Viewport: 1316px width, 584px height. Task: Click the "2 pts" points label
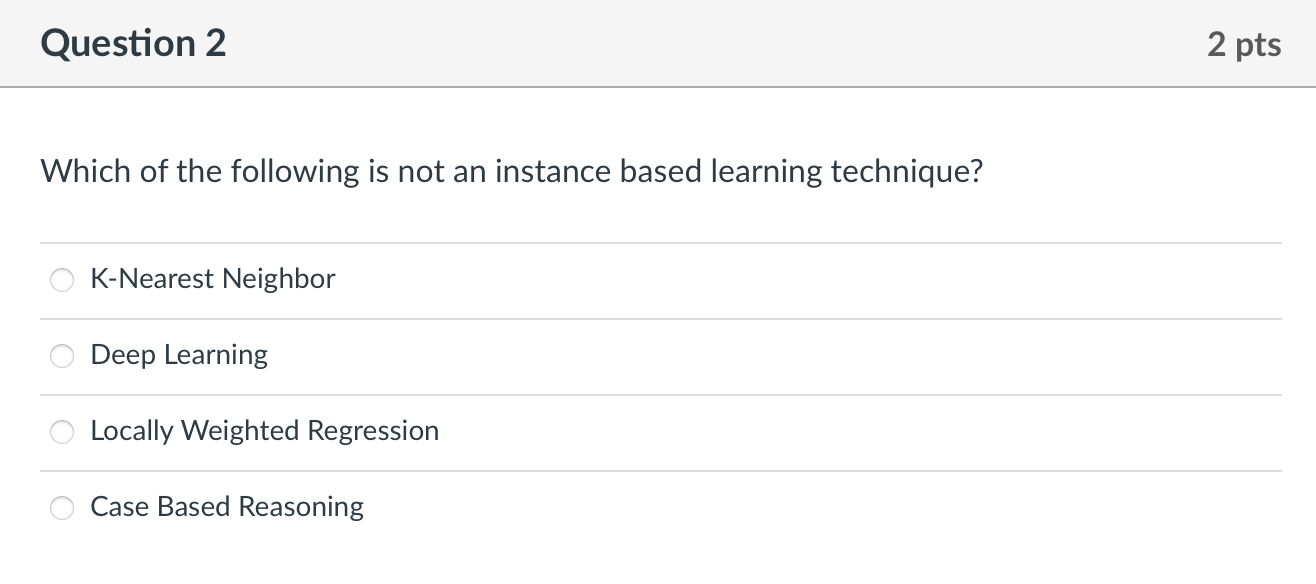pos(1243,45)
